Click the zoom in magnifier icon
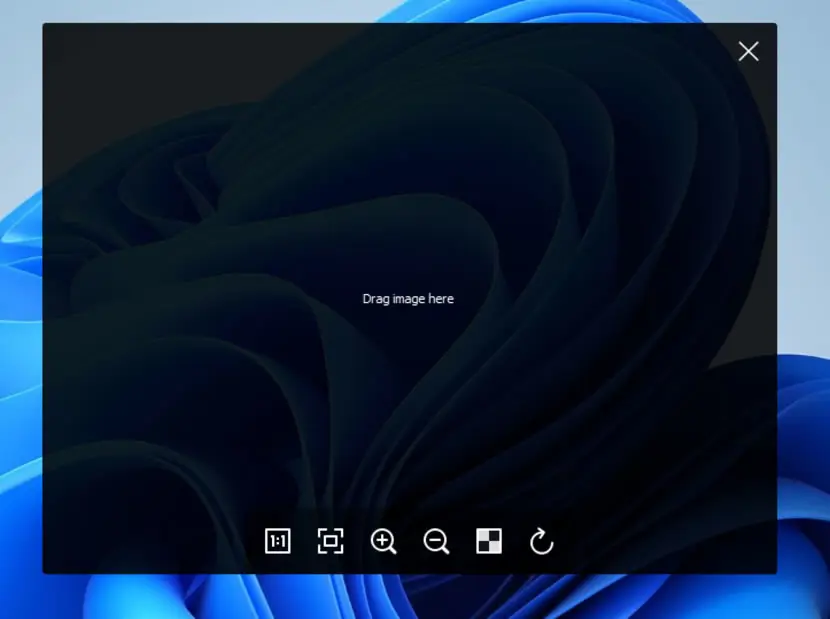 click(x=383, y=541)
